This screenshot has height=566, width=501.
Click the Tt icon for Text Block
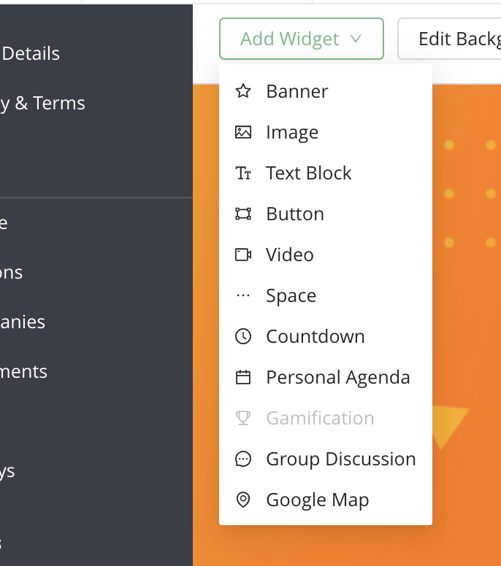point(243,173)
